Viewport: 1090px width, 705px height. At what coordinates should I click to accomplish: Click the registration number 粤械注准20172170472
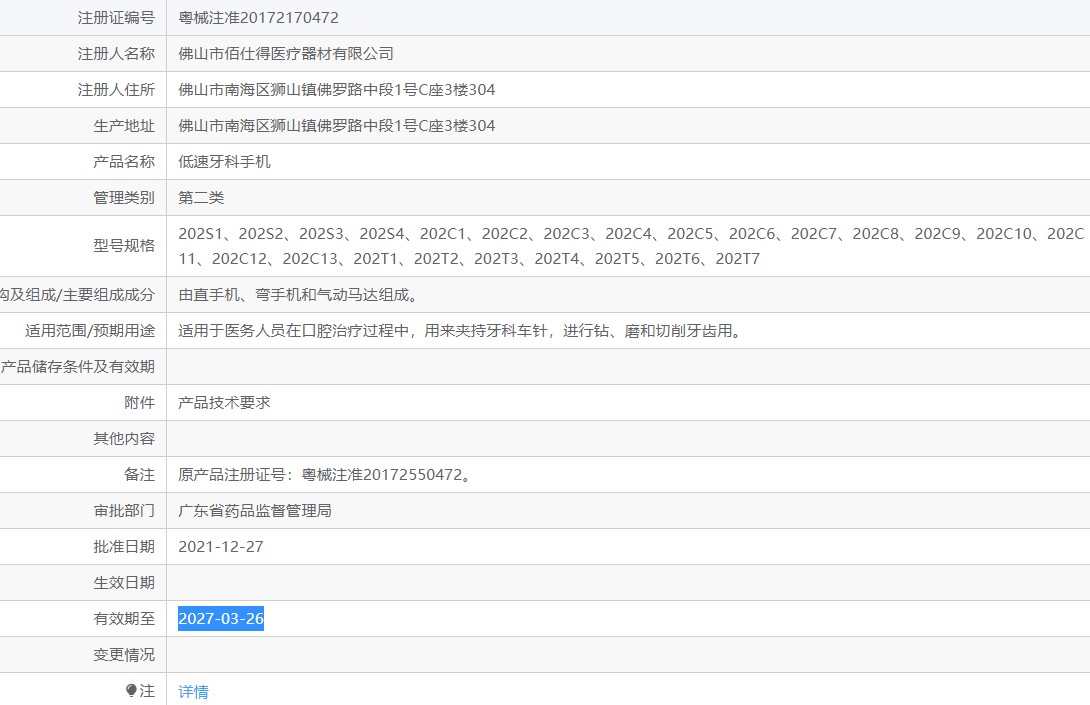tap(259, 18)
